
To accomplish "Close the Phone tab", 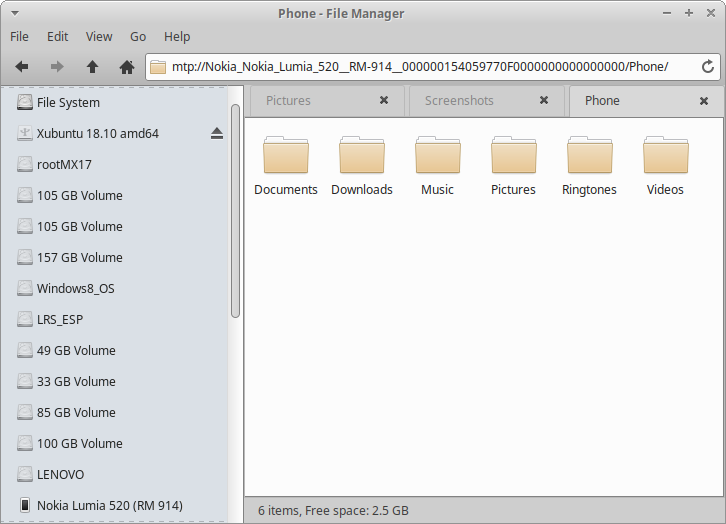I will click(704, 101).
